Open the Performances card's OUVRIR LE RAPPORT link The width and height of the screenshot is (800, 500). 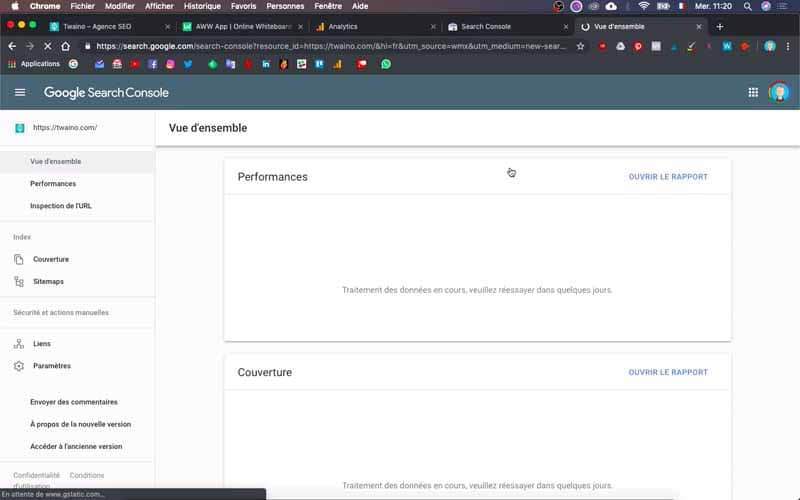click(x=668, y=177)
